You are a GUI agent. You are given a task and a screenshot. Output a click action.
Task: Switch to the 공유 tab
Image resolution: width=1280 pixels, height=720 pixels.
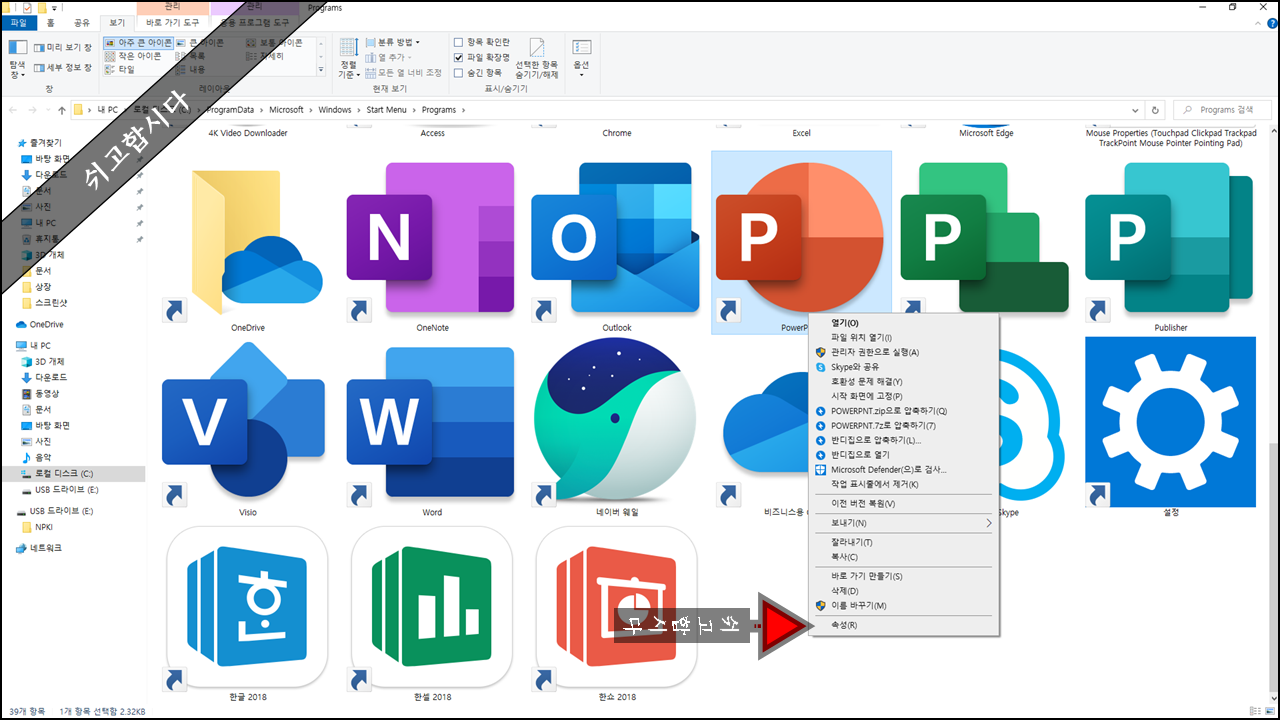point(82,22)
